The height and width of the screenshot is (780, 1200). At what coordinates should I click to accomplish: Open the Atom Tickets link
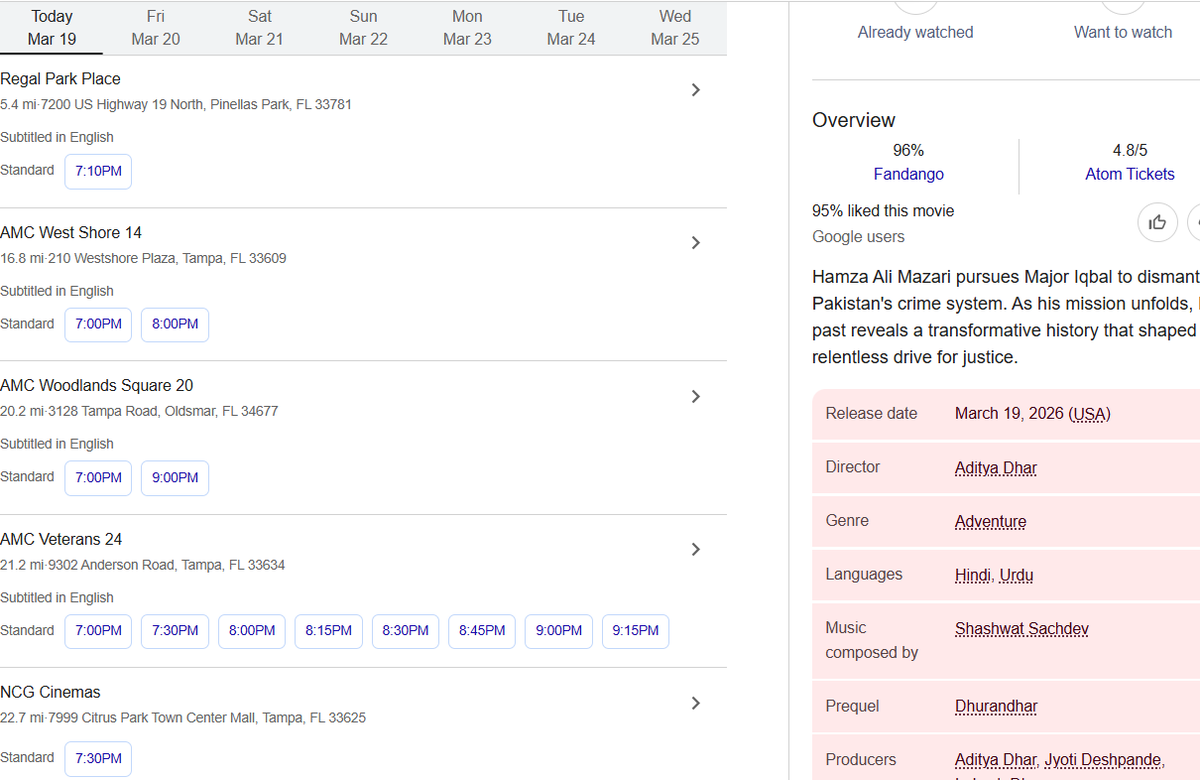(x=1130, y=174)
